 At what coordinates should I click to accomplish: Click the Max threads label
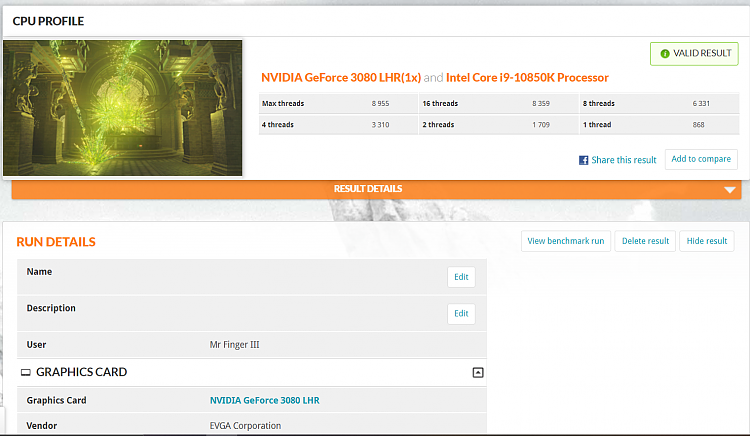283,104
